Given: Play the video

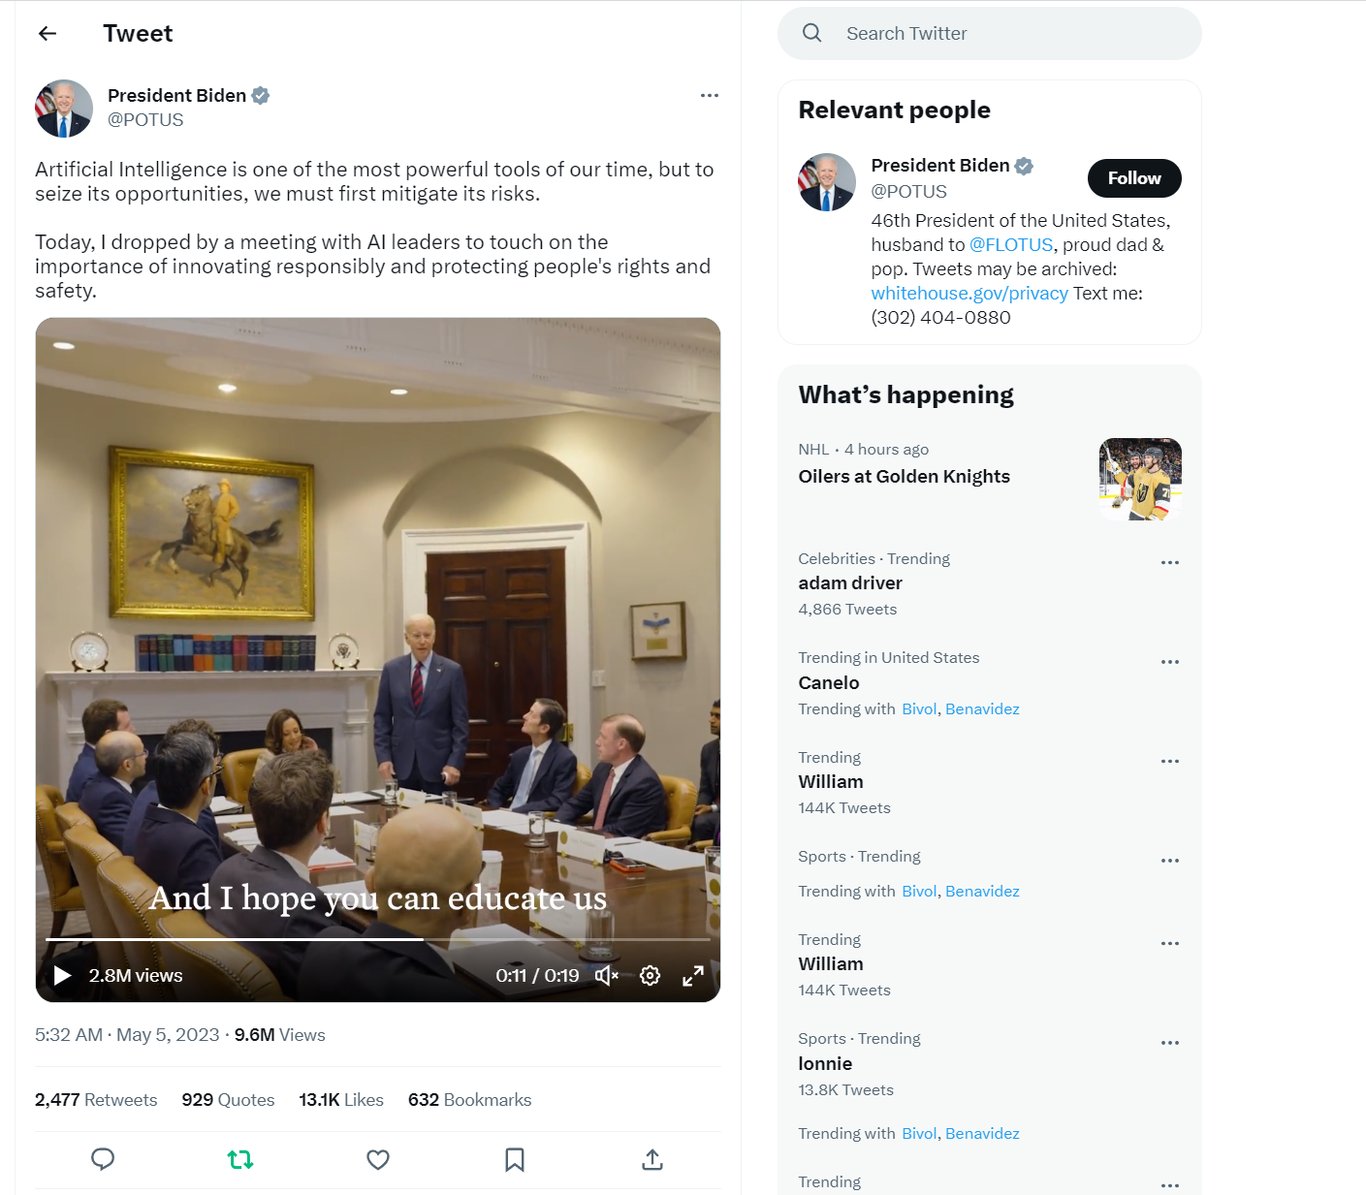Looking at the screenshot, I should [x=62, y=976].
